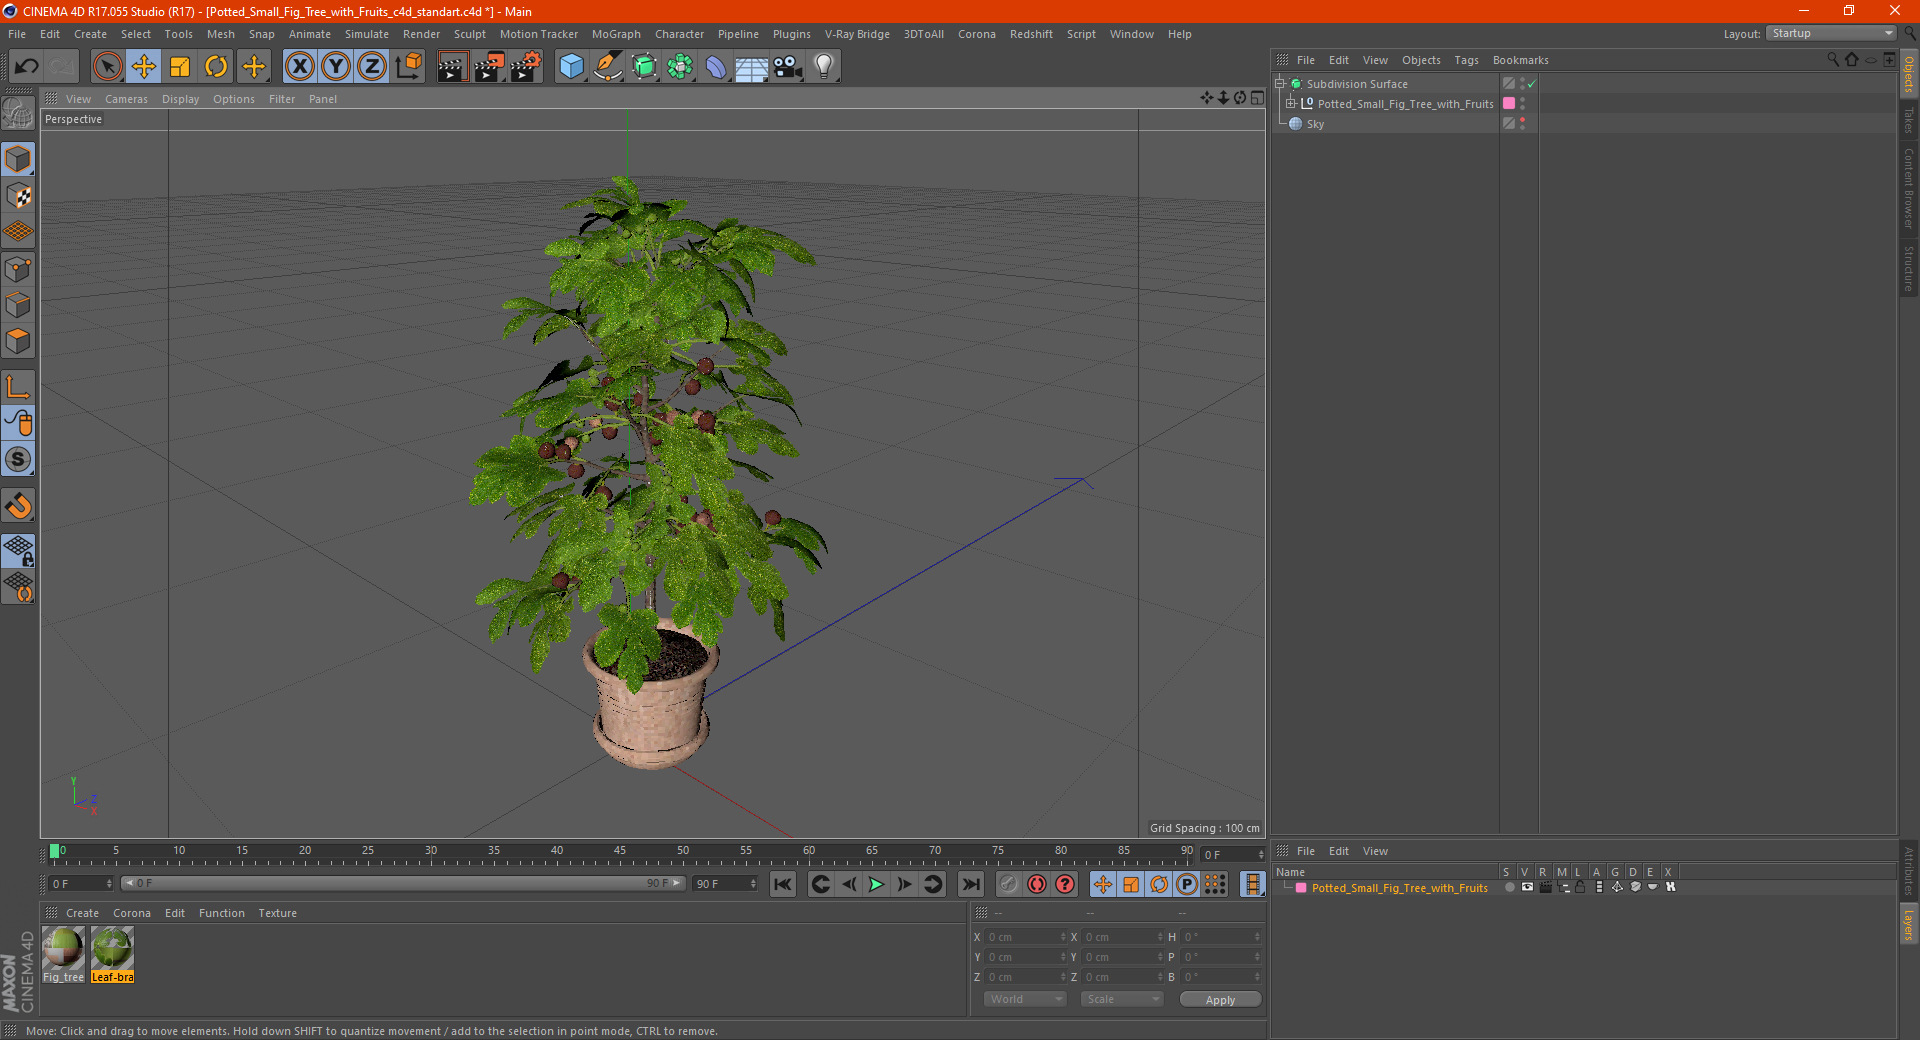Image resolution: width=1920 pixels, height=1040 pixels.
Task: Toggle X axis lock
Action: (x=299, y=67)
